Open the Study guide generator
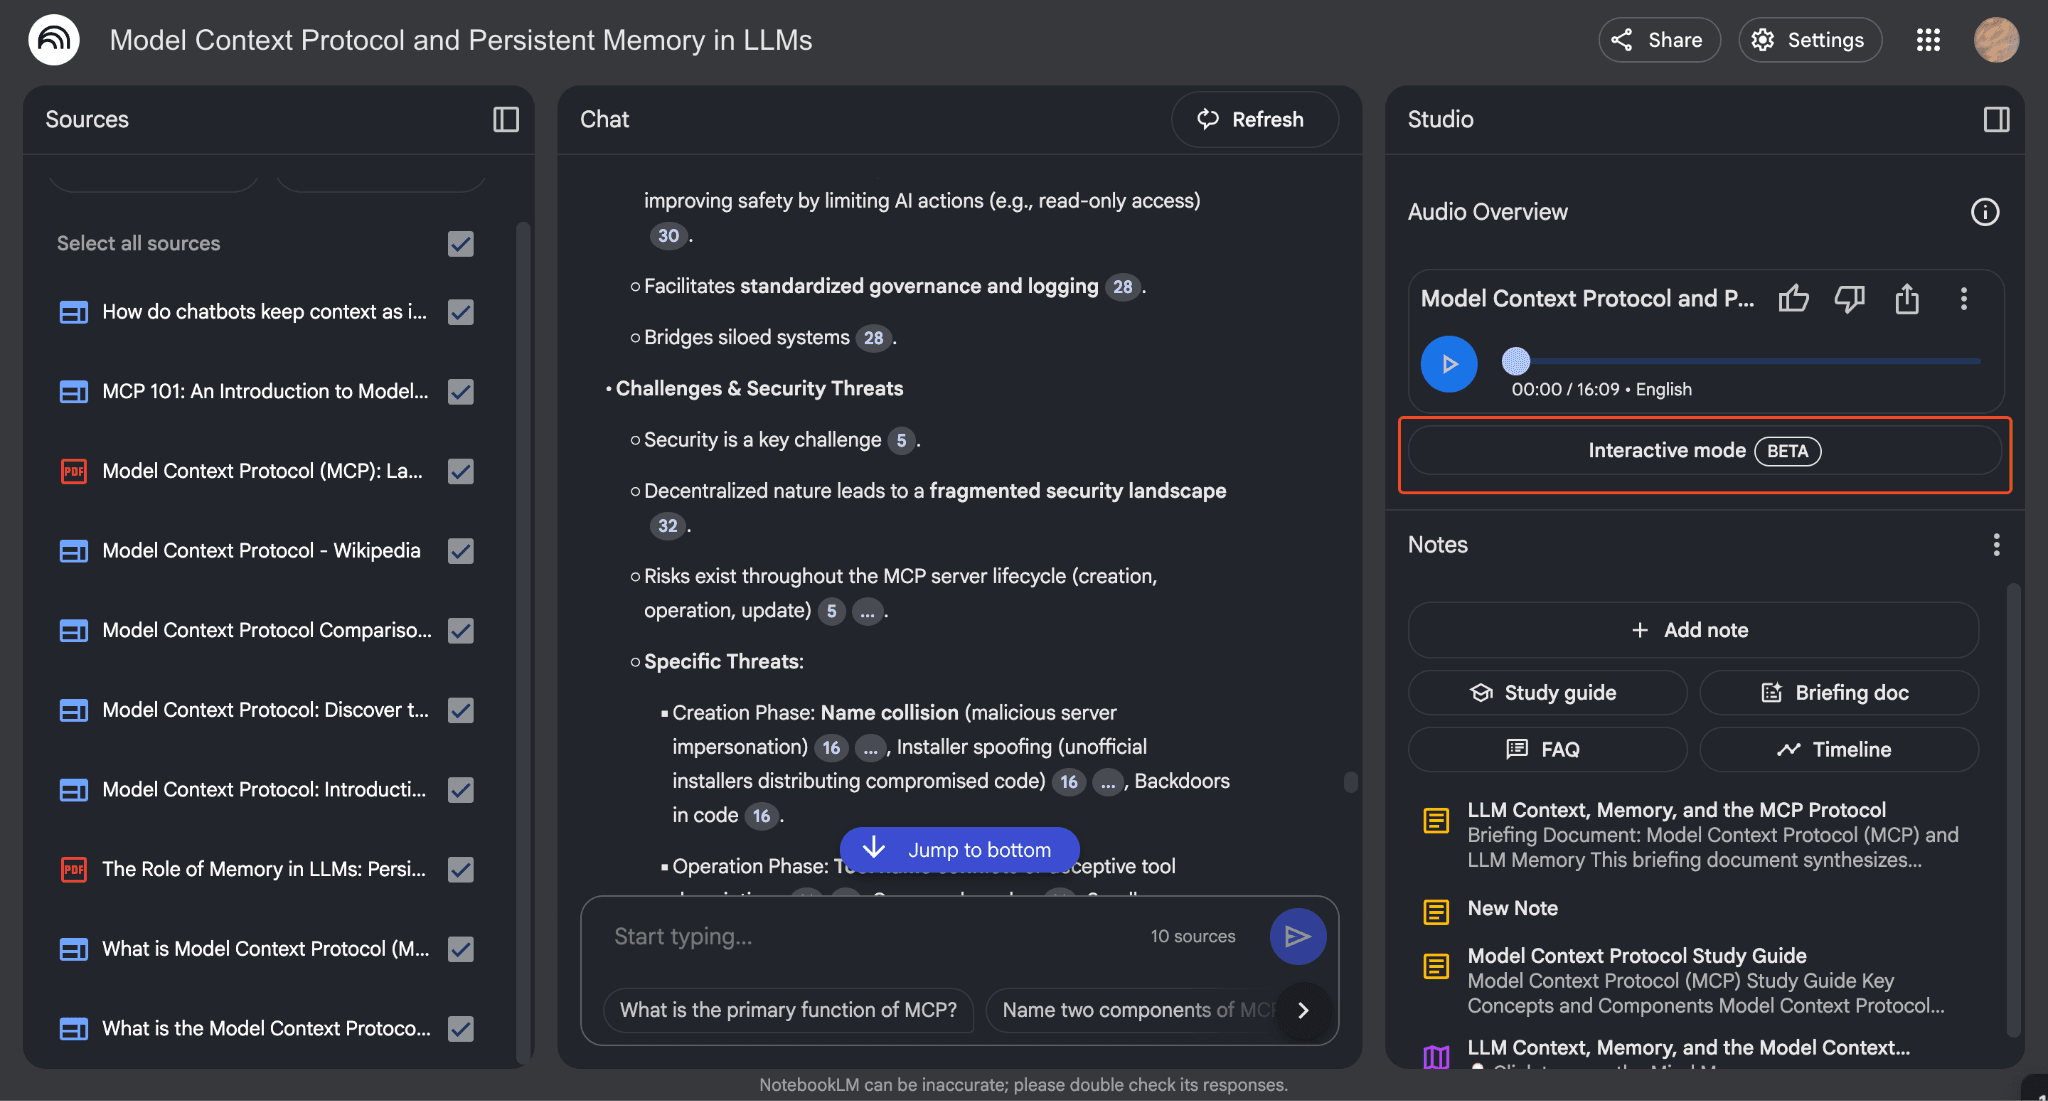The width and height of the screenshot is (2048, 1101). (x=1546, y=692)
